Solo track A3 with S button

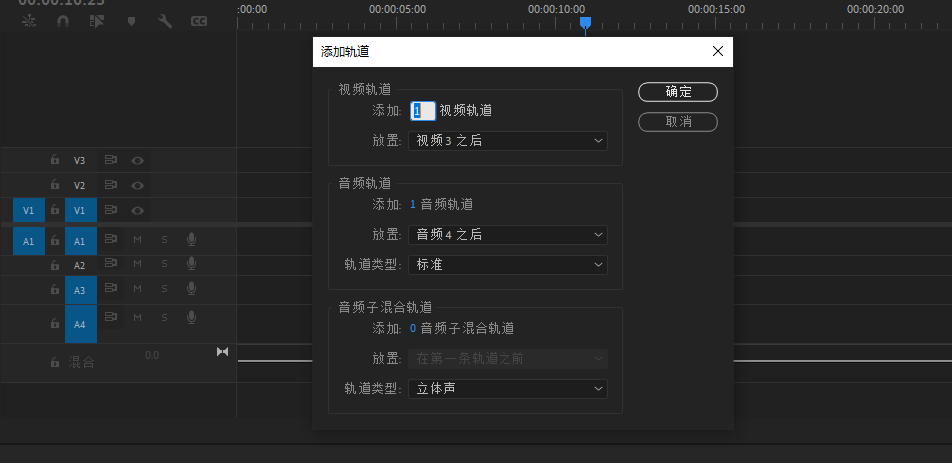(x=164, y=290)
